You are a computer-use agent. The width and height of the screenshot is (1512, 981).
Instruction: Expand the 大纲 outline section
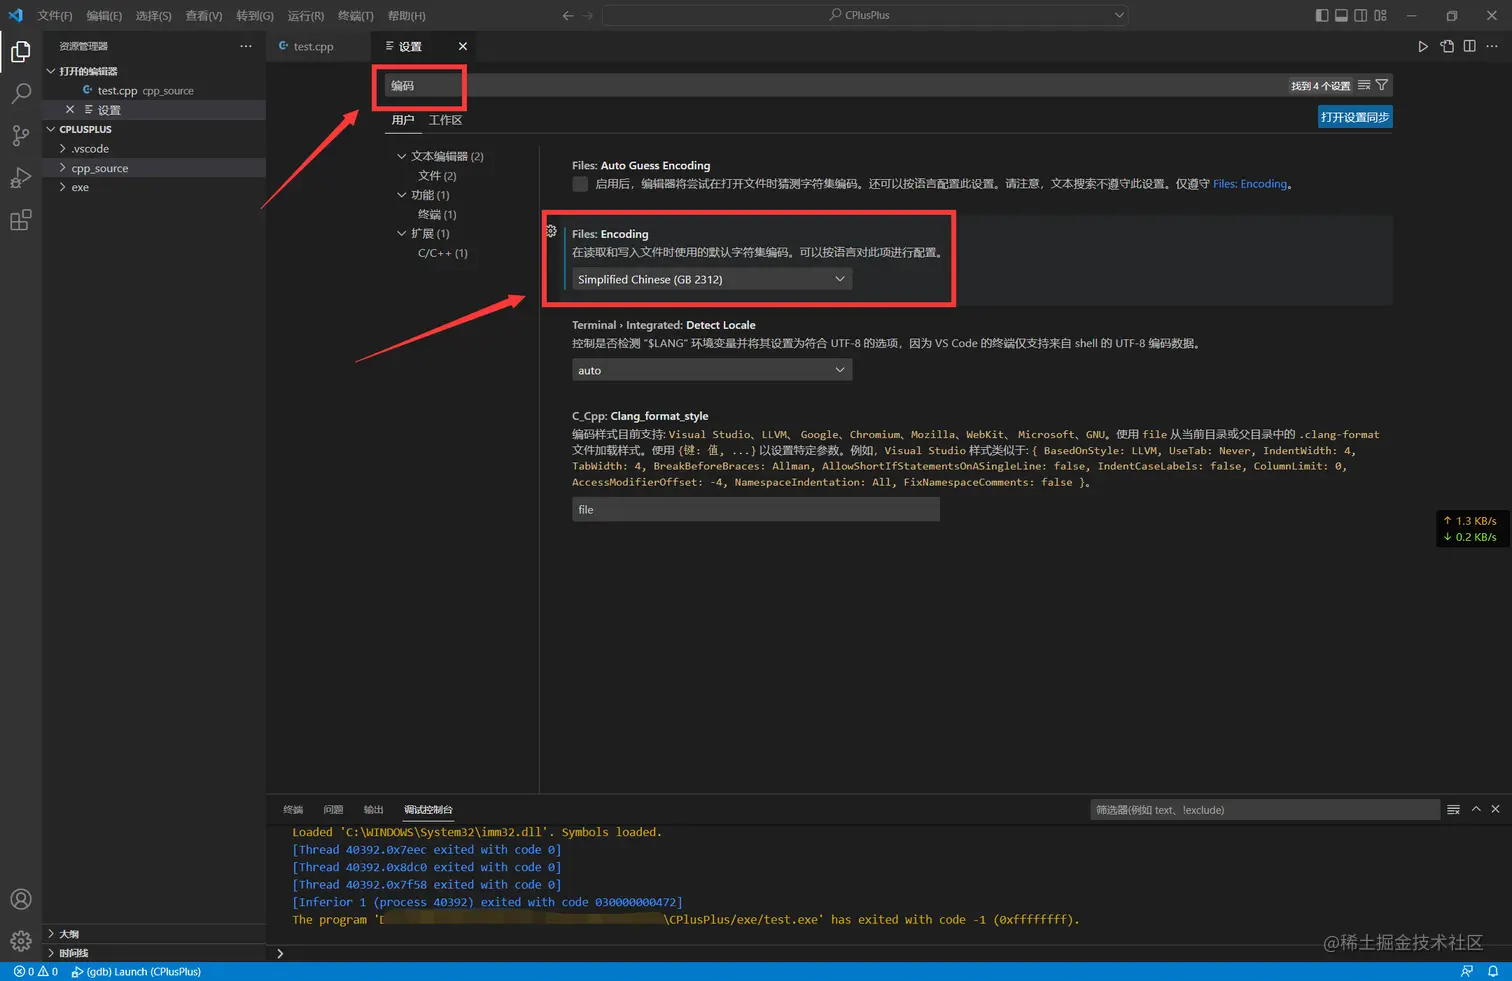tap(51, 934)
